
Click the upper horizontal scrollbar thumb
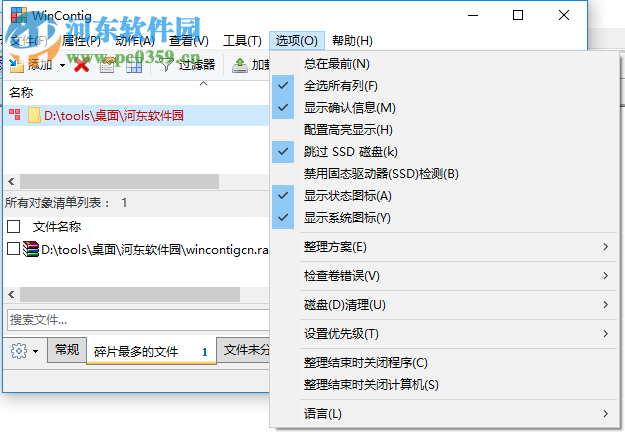pos(119,182)
